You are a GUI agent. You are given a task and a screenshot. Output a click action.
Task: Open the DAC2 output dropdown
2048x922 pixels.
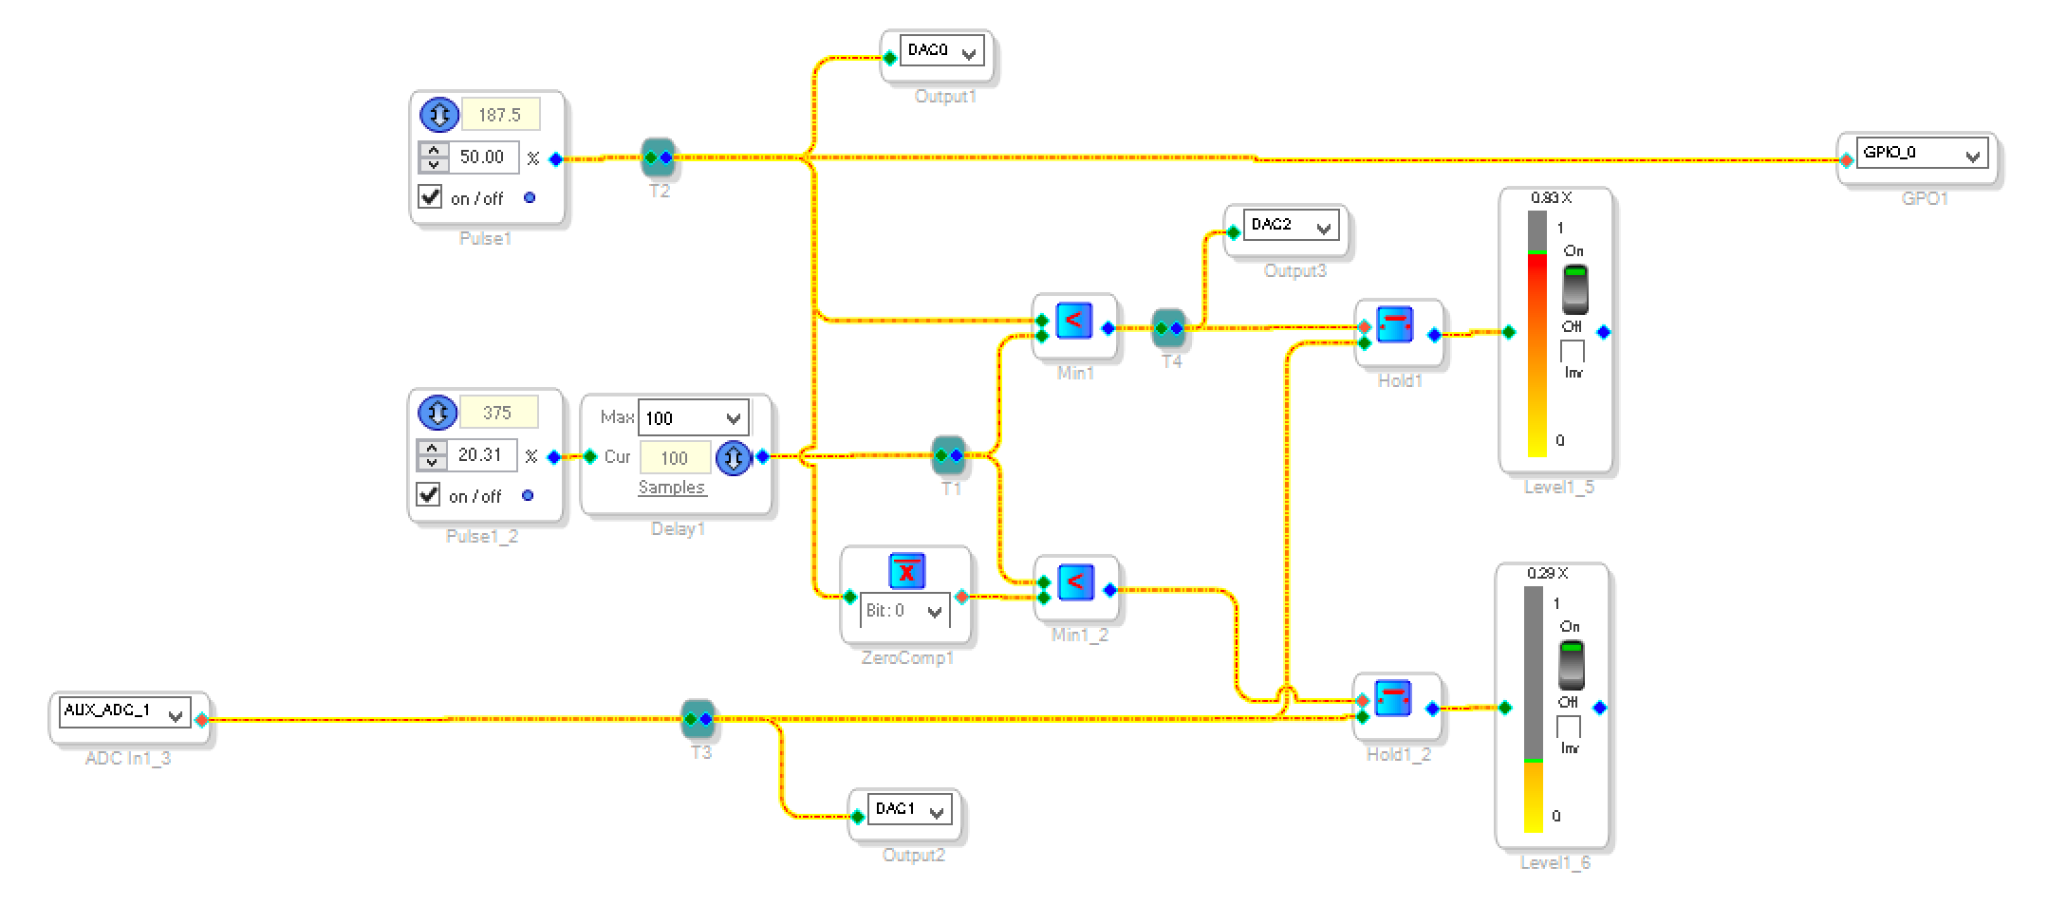tap(1291, 226)
